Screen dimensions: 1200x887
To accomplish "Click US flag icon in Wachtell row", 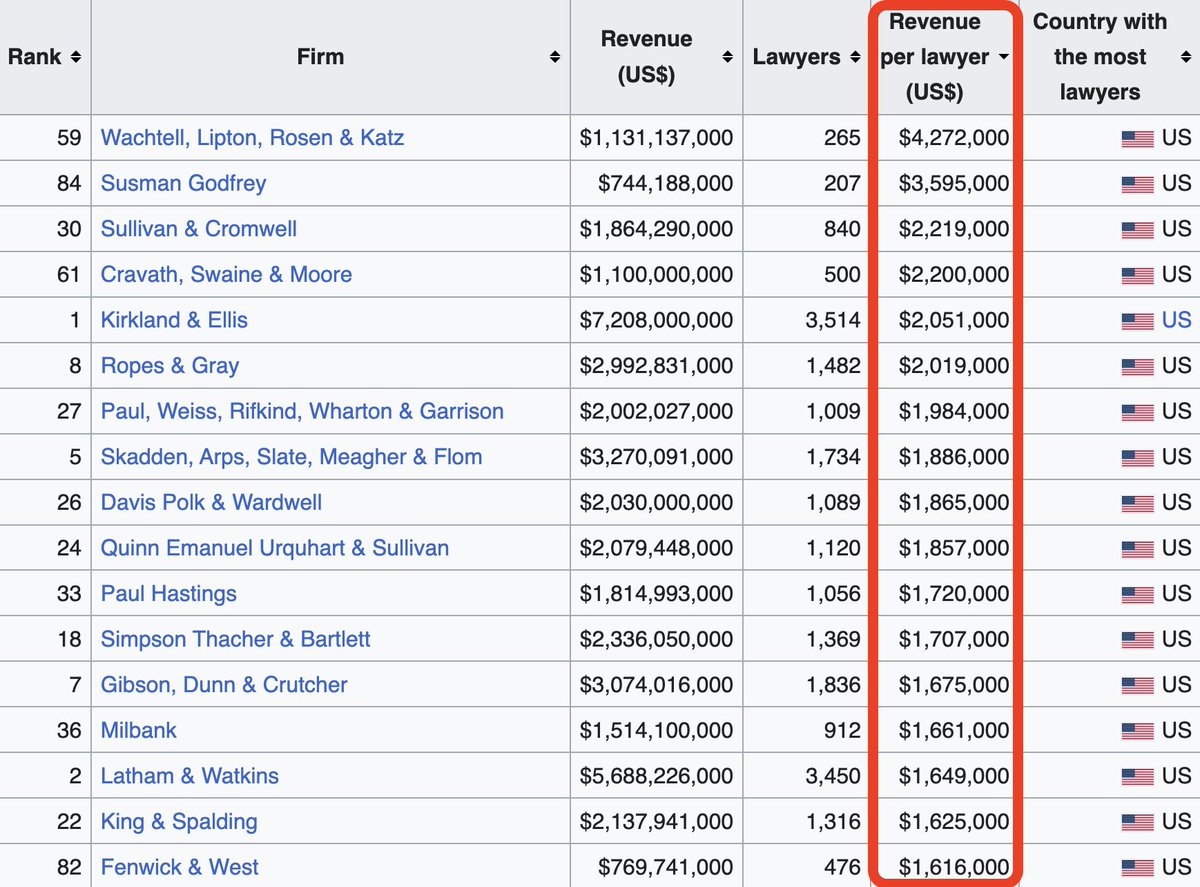I will point(1138,138).
